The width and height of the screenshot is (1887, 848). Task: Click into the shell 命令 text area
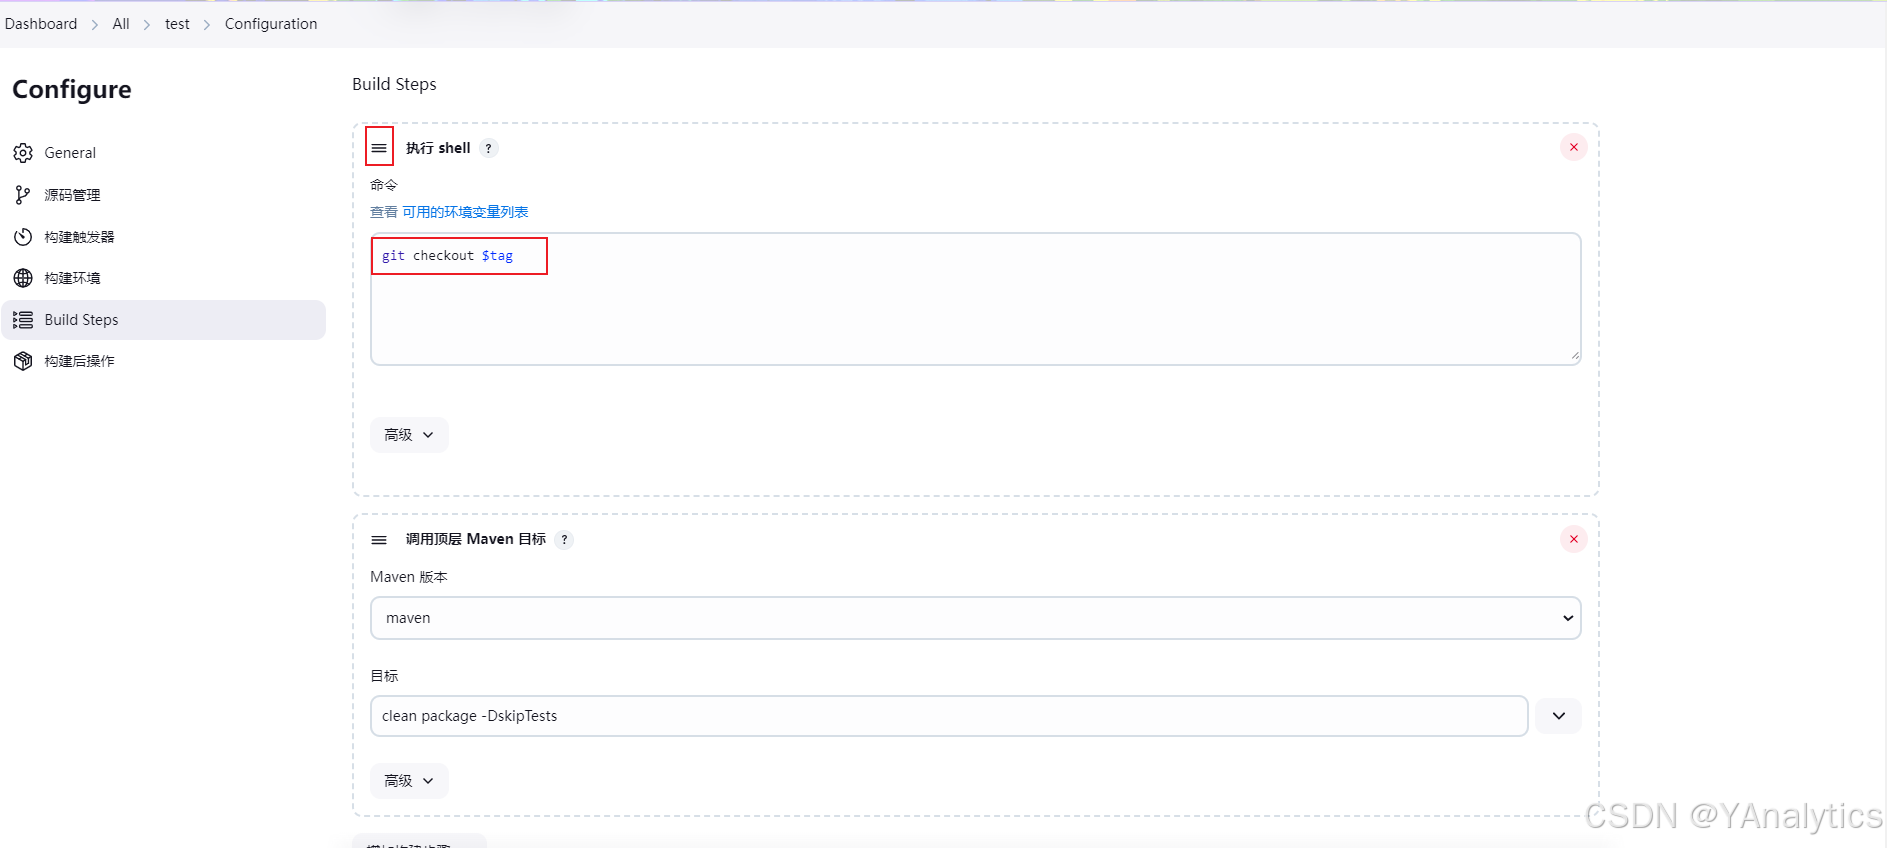coord(976,299)
